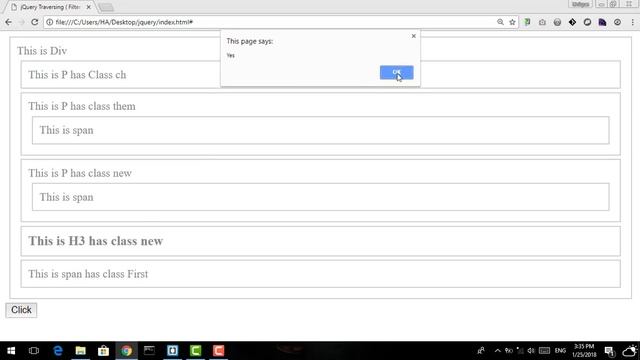Go back in browser history
This screenshot has height=360, width=640.
[x=9, y=22]
